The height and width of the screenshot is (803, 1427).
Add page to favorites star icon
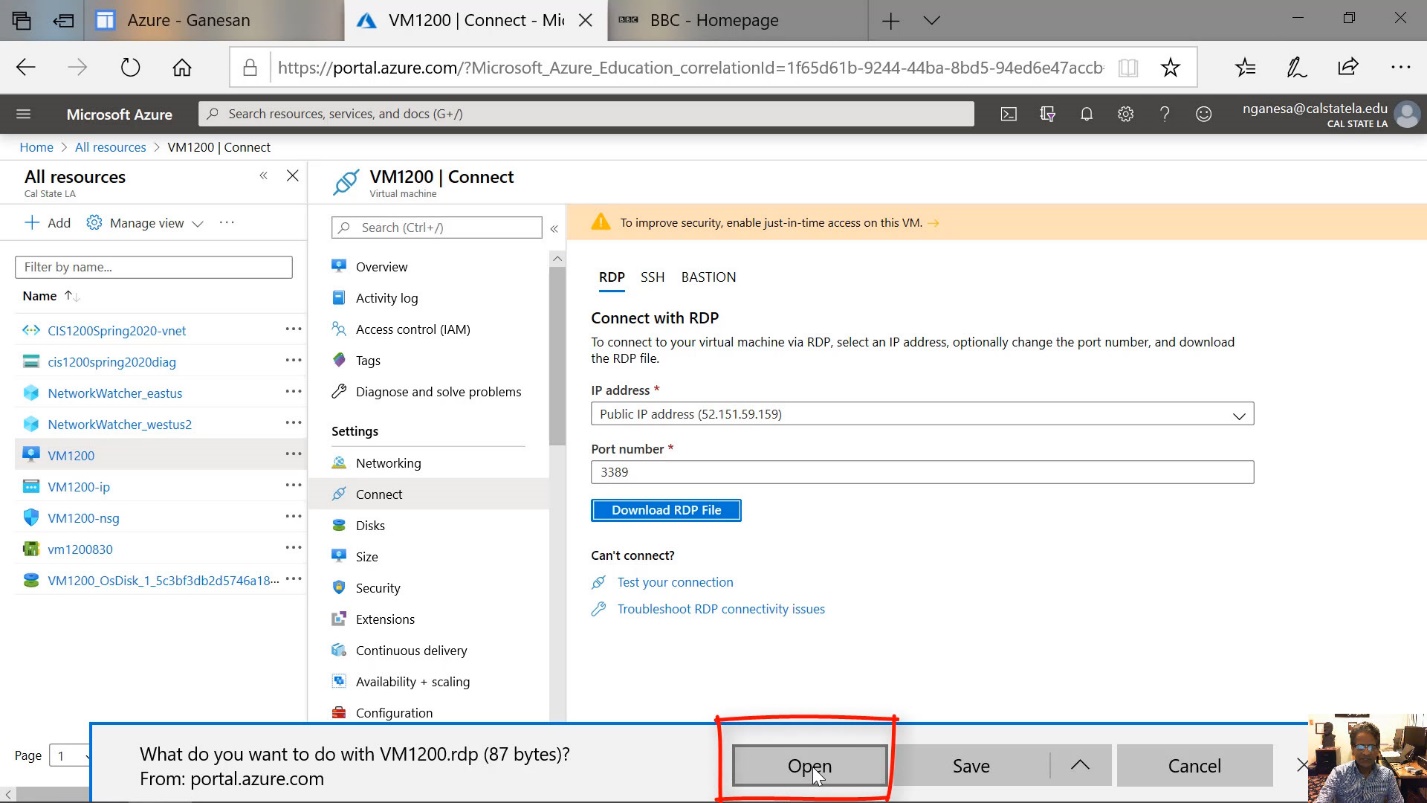click(x=1170, y=67)
